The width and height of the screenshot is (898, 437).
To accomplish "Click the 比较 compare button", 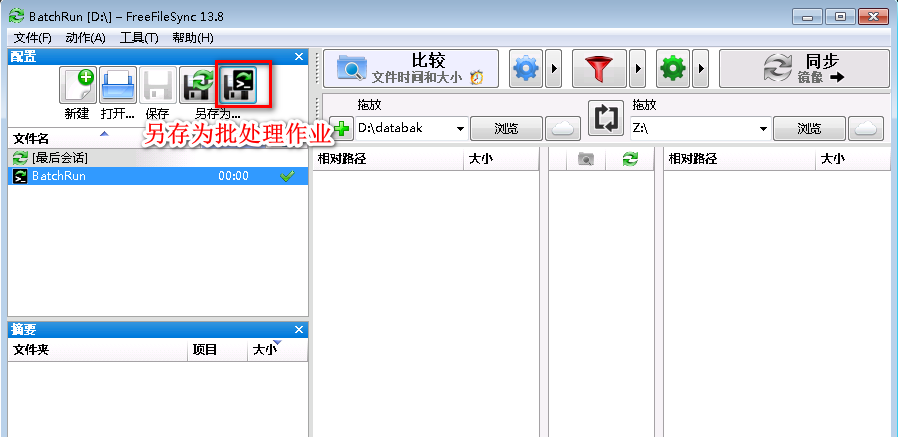I will tap(410, 69).
